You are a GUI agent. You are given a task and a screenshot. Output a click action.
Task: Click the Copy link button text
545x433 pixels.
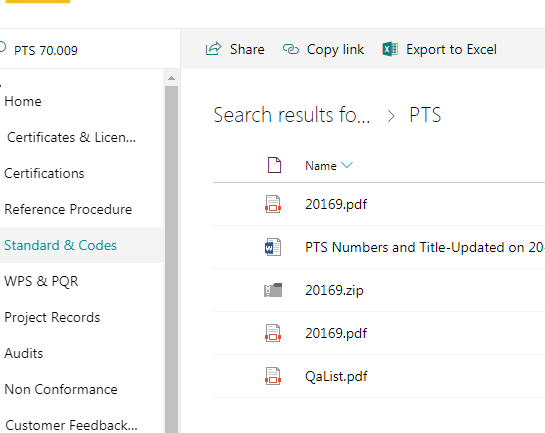335,50
